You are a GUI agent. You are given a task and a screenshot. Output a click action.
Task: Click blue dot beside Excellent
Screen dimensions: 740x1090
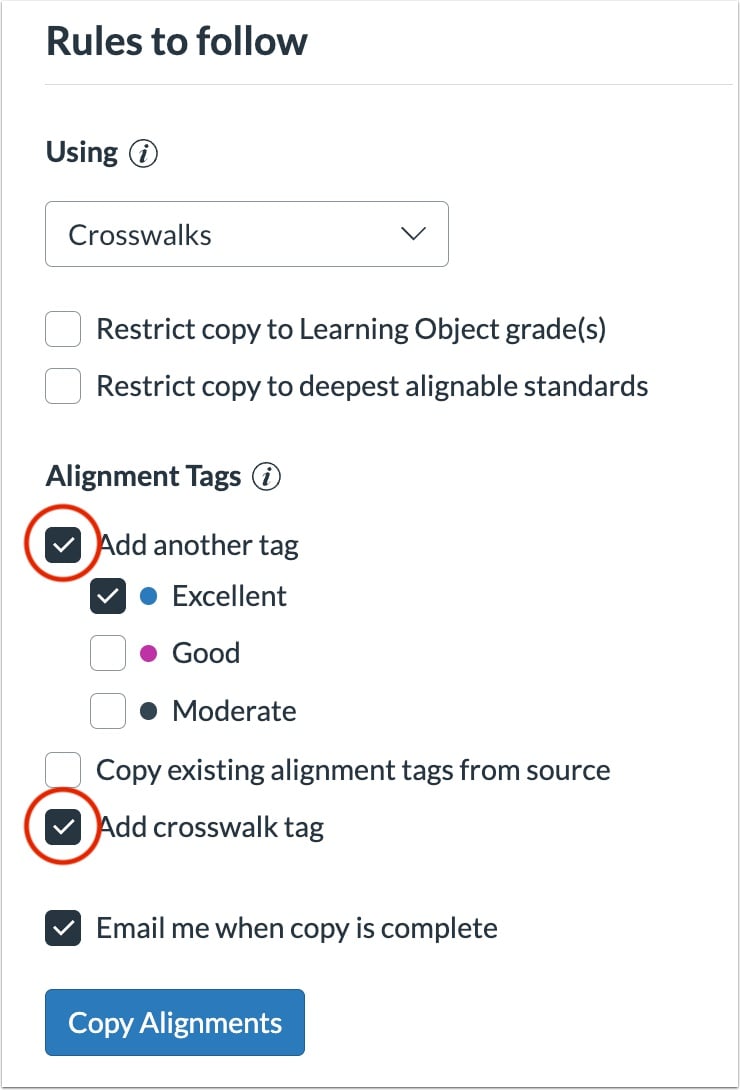149,596
